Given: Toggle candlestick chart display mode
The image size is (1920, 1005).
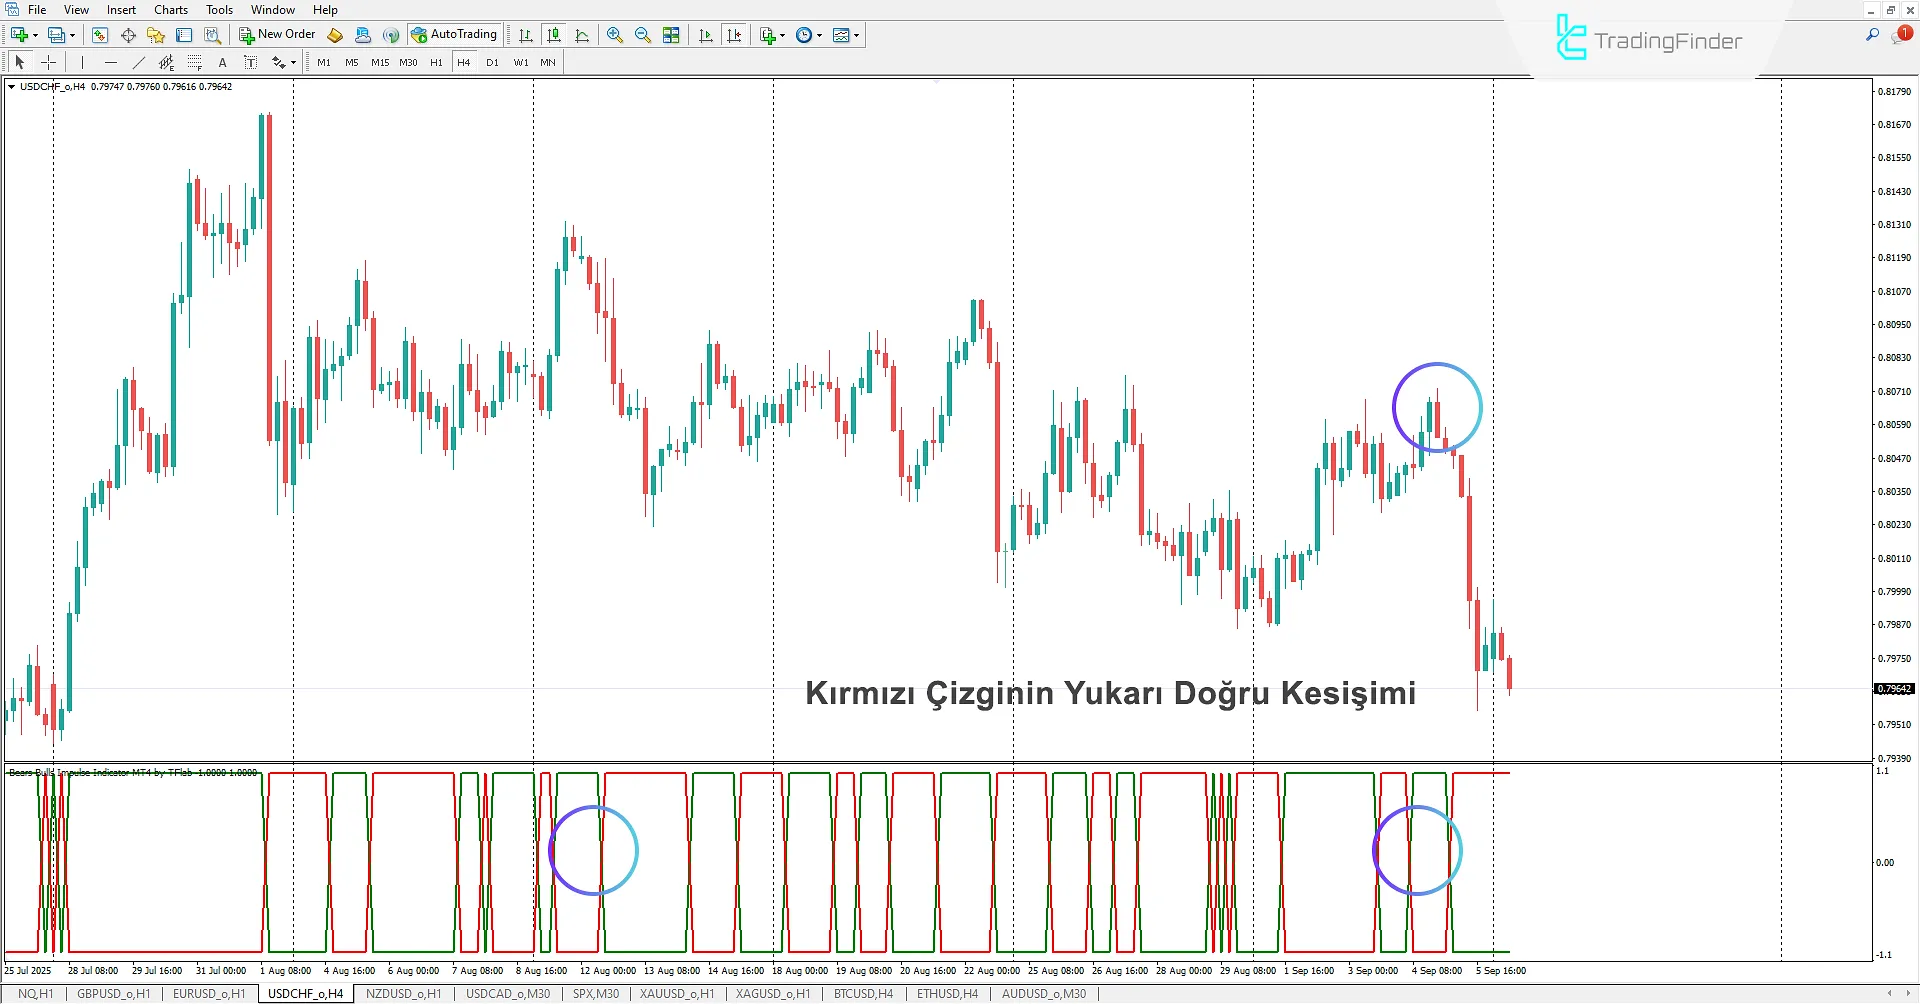Looking at the screenshot, I should (555, 34).
